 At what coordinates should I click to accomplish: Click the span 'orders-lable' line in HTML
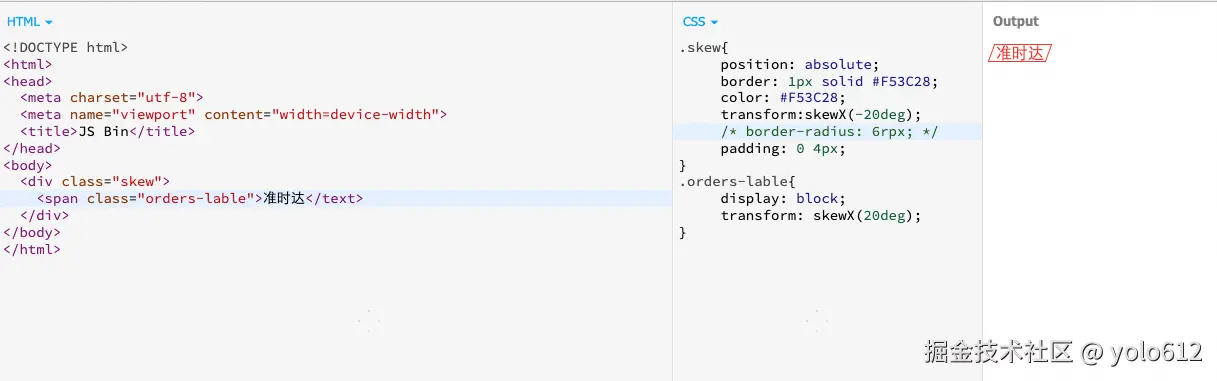pos(200,199)
